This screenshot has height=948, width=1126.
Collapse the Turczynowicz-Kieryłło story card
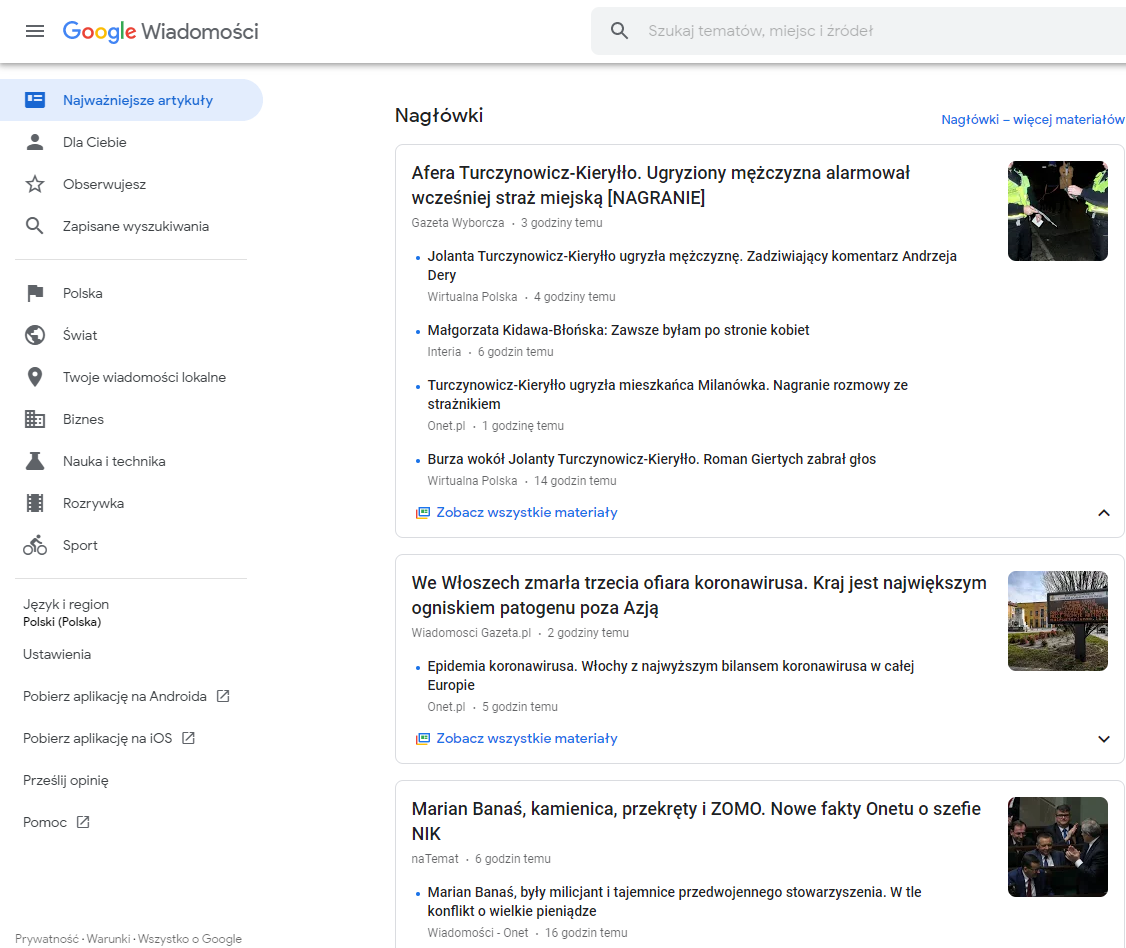[1104, 513]
